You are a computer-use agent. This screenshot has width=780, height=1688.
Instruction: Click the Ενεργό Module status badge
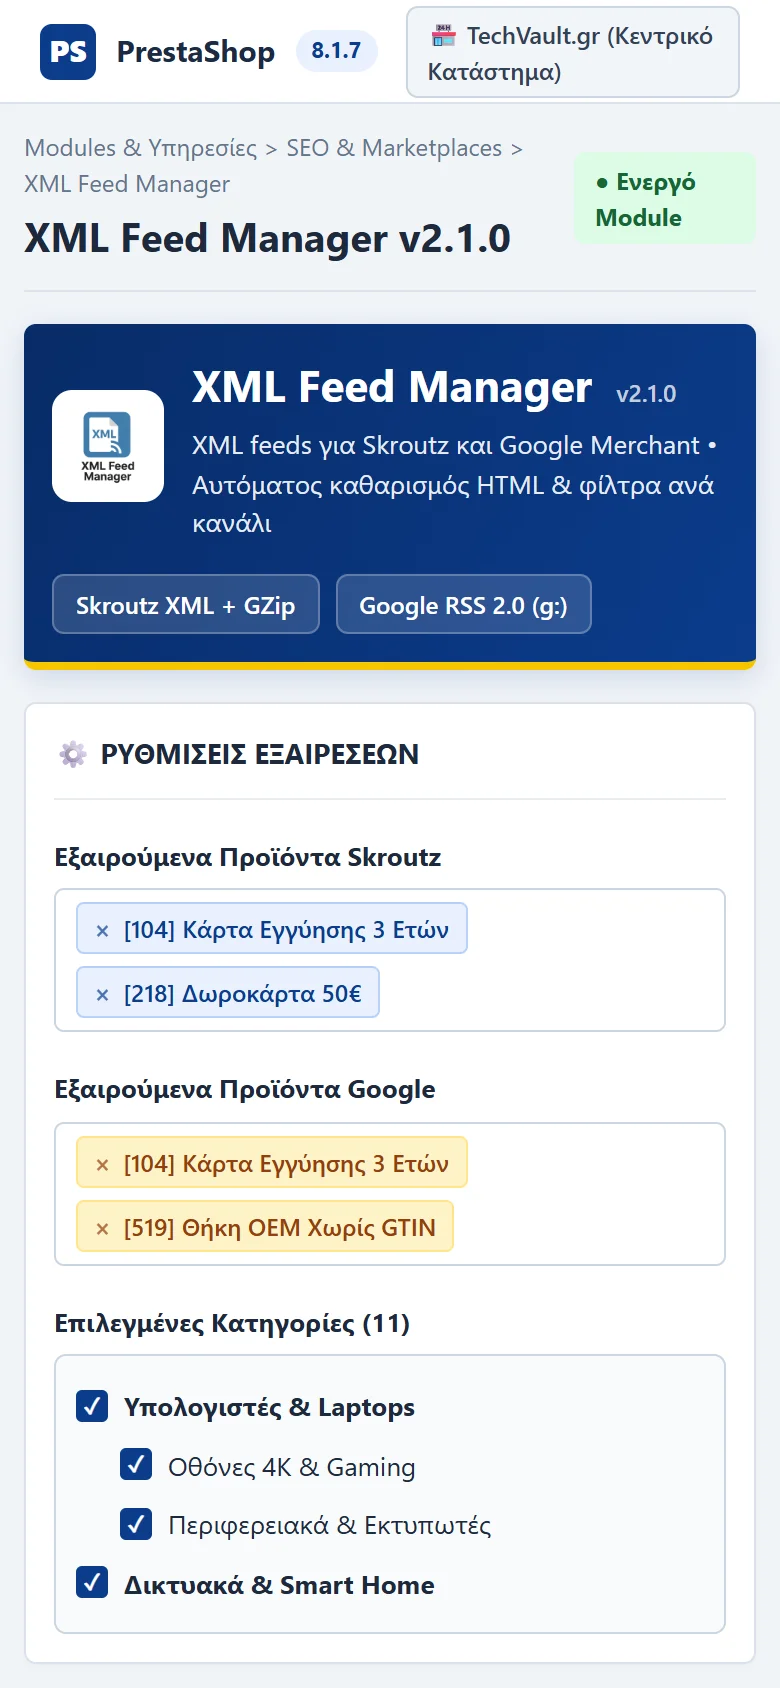click(x=665, y=198)
